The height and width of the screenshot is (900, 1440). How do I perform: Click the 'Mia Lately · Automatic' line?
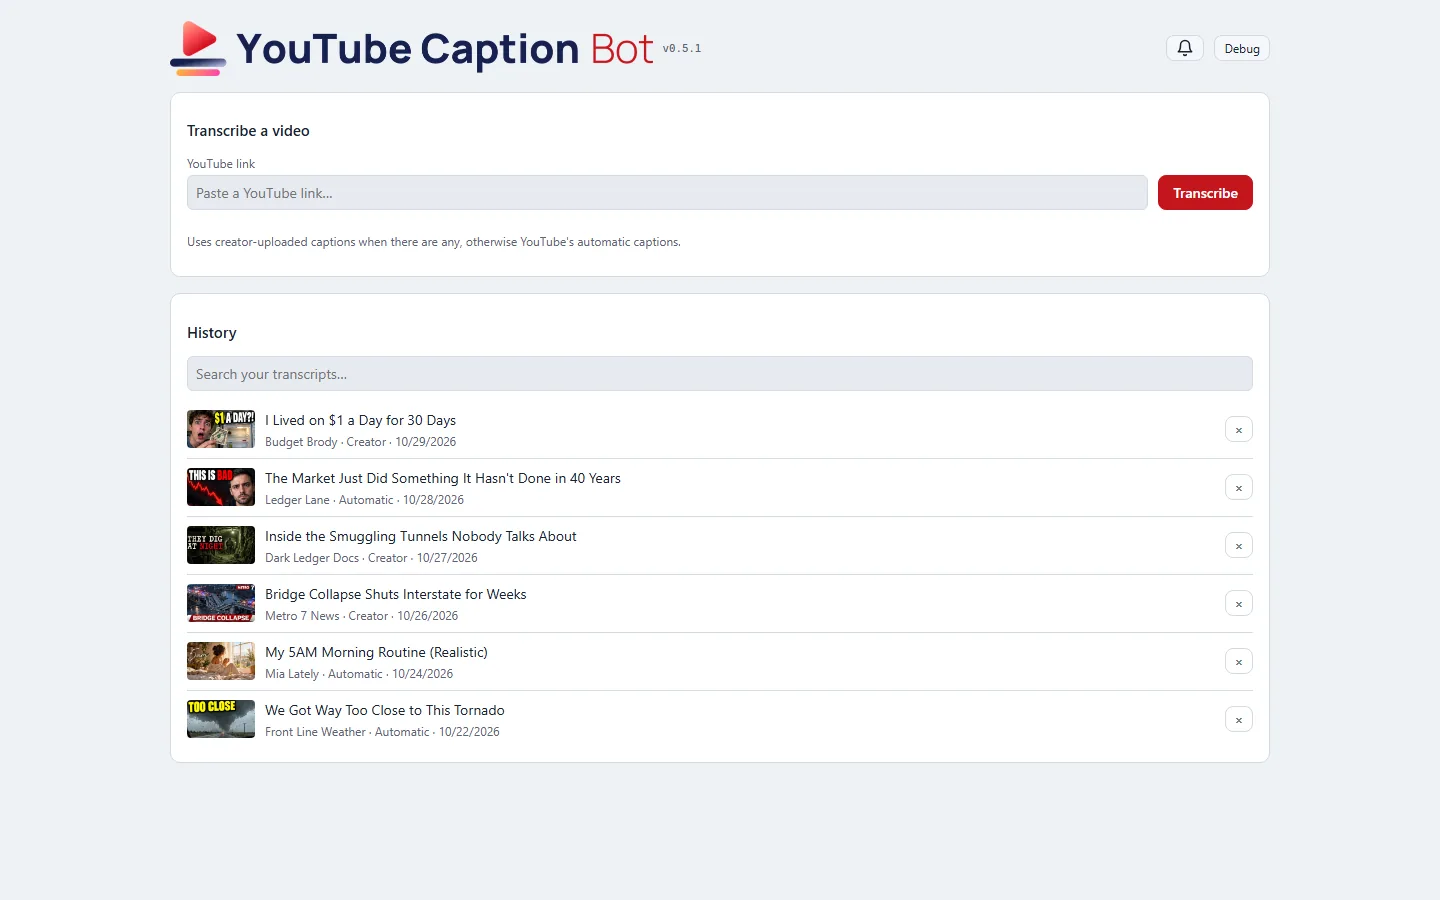coord(359,674)
